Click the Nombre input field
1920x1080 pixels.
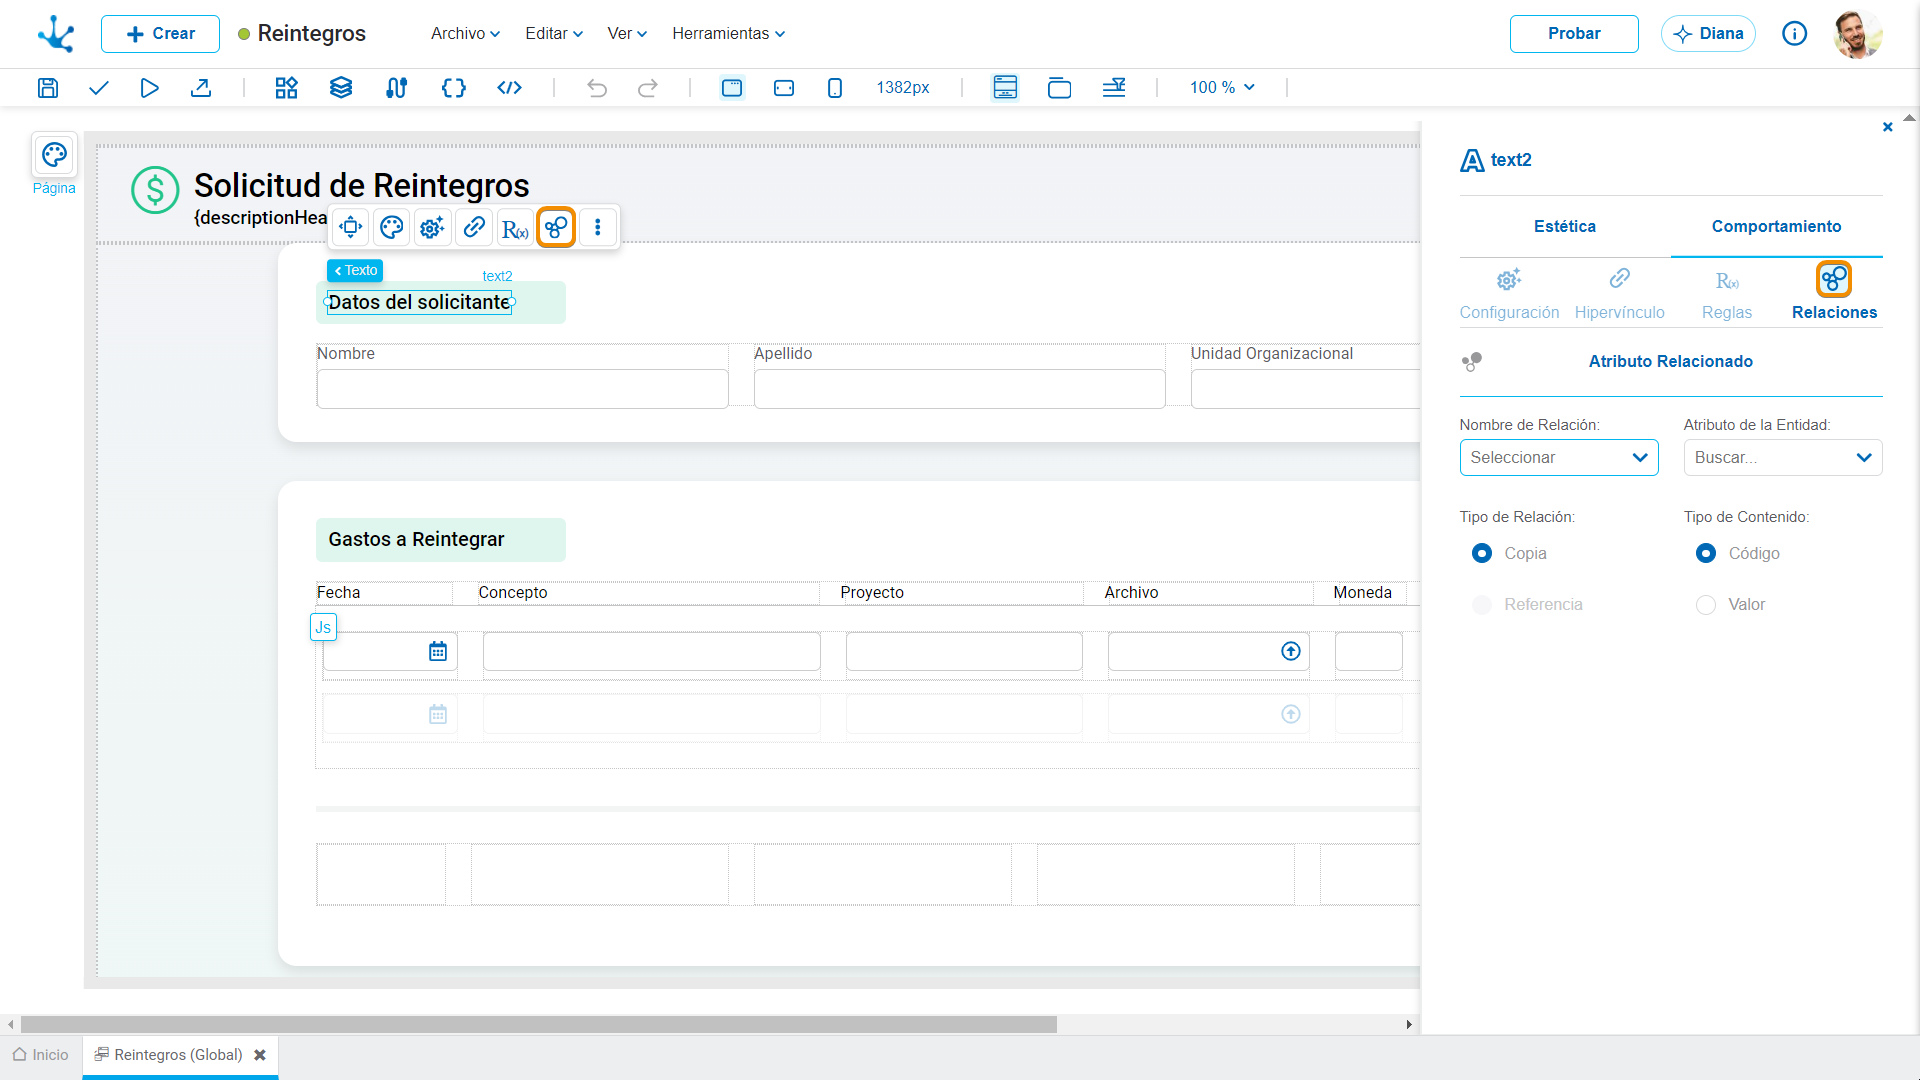point(523,389)
